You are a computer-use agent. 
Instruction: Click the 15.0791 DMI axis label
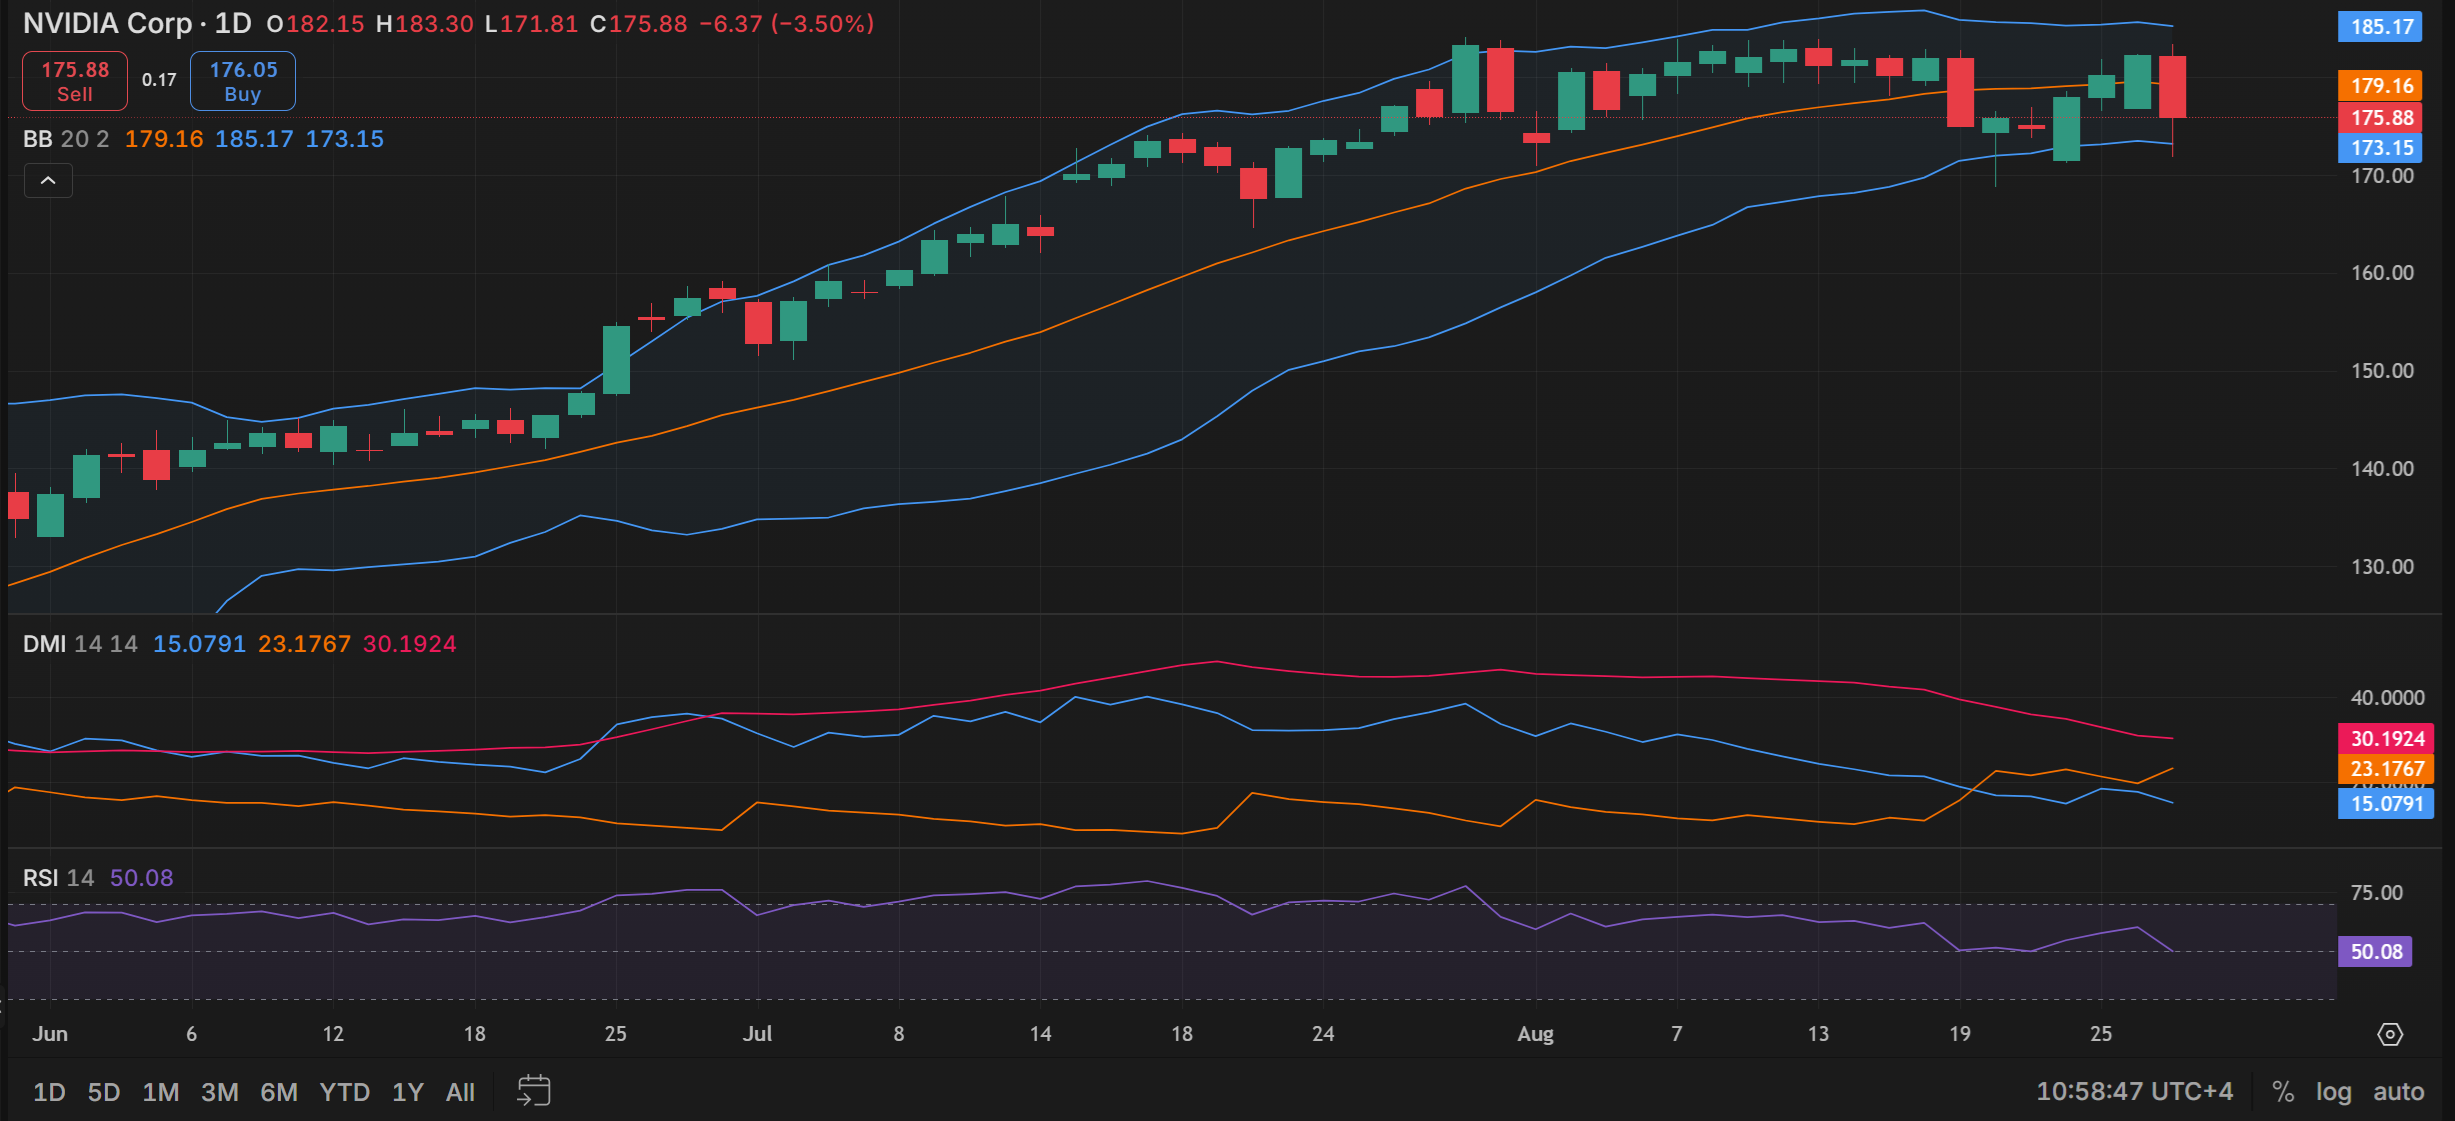pyautogui.click(x=2386, y=804)
